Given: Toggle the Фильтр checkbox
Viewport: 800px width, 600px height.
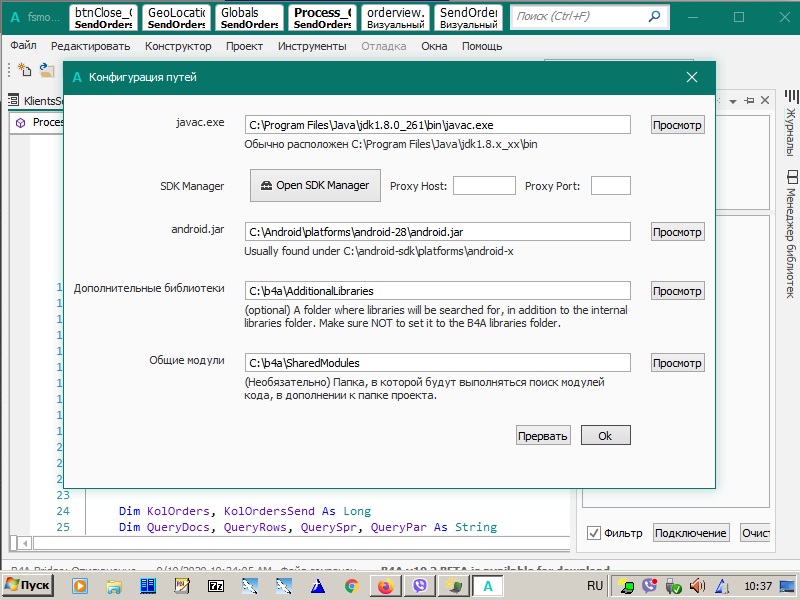Looking at the screenshot, I should [593, 533].
